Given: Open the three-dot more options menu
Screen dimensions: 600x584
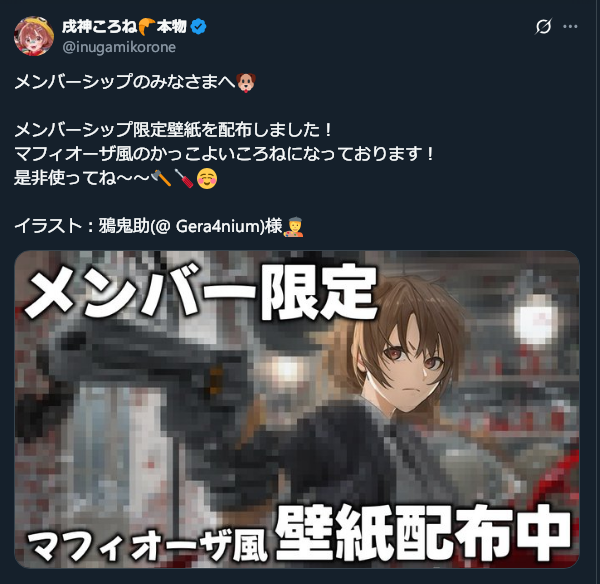Looking at the screenshot, I should pyautogui.click(x=570, y=26).
